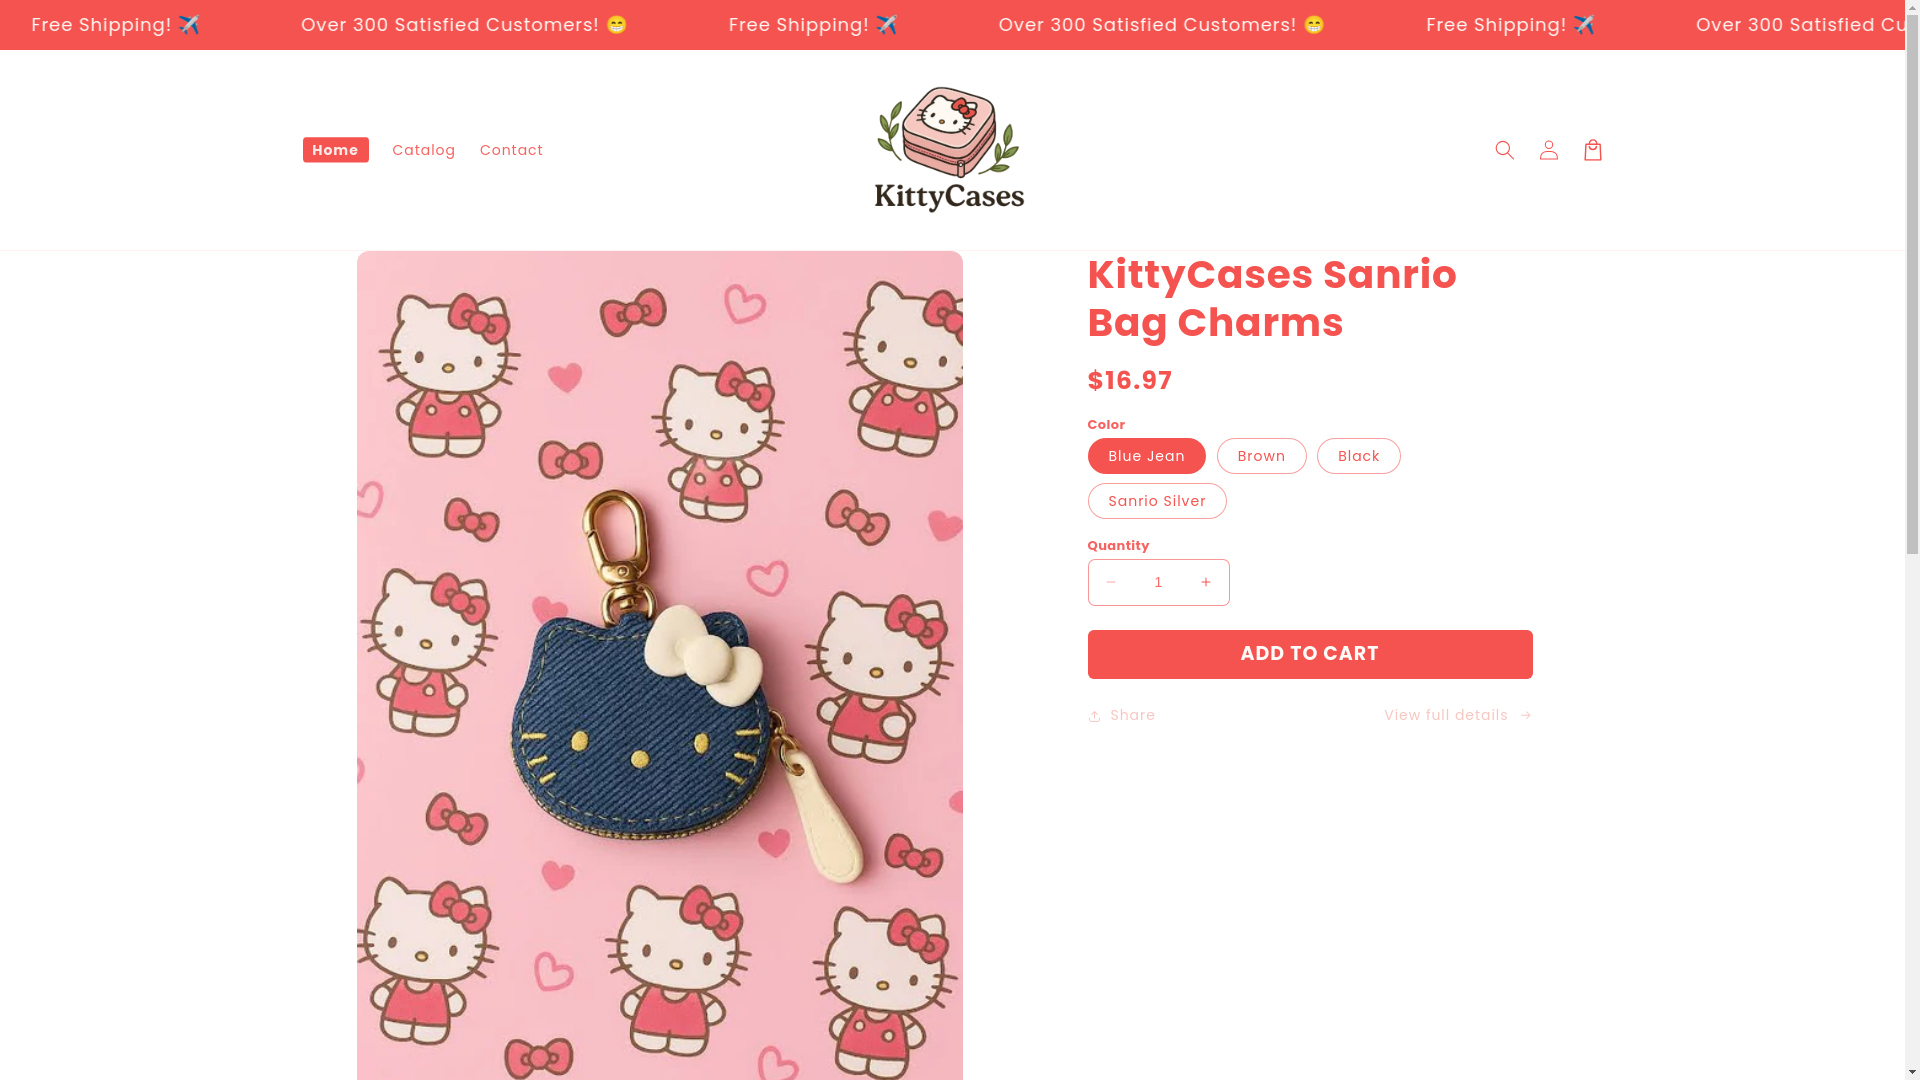The image size is (1920, 1080).
Task: Click the KittyCases logo
Action: 949,150
